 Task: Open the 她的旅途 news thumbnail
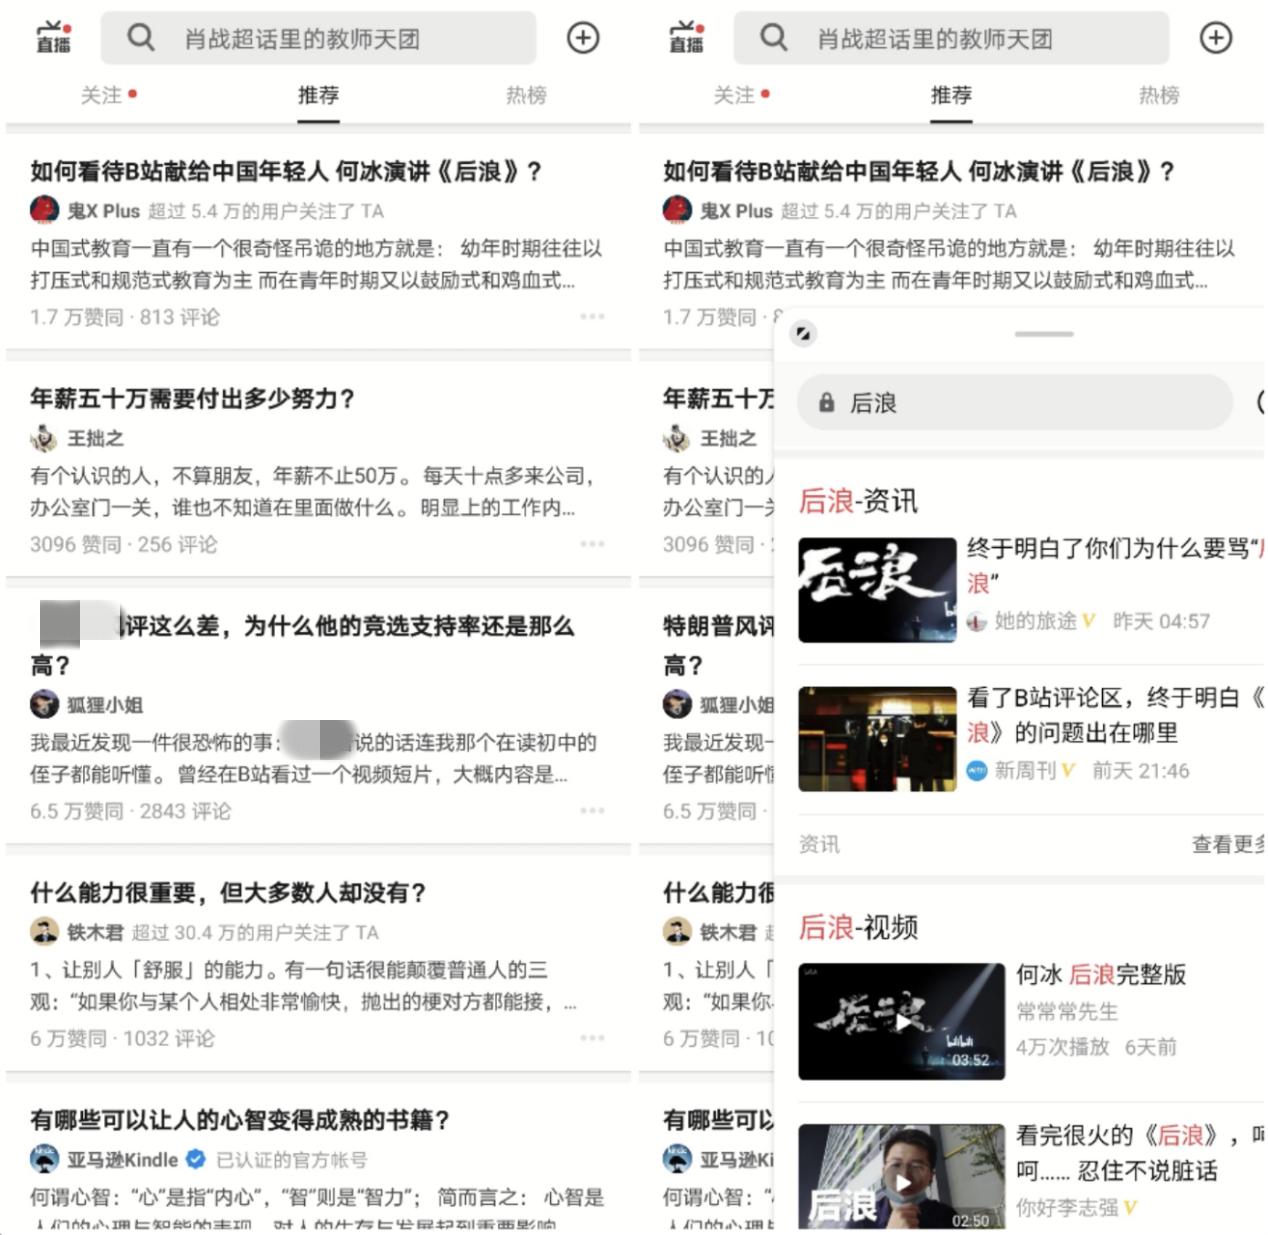point(877,589)
